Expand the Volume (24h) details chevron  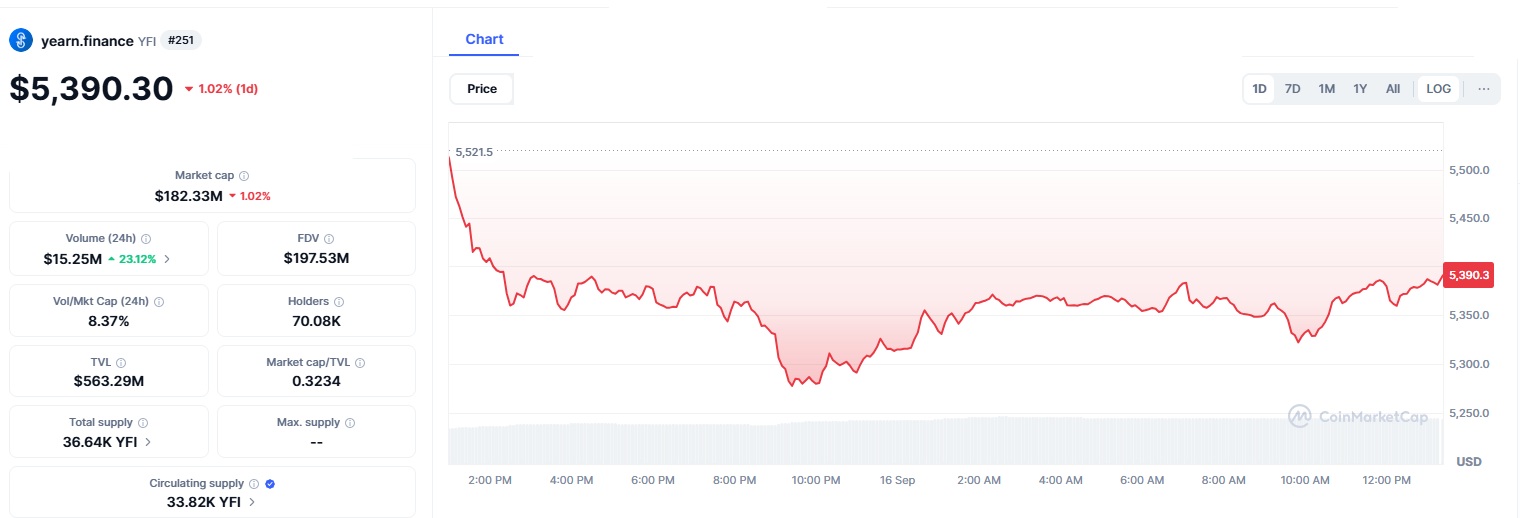coord(167,259)
